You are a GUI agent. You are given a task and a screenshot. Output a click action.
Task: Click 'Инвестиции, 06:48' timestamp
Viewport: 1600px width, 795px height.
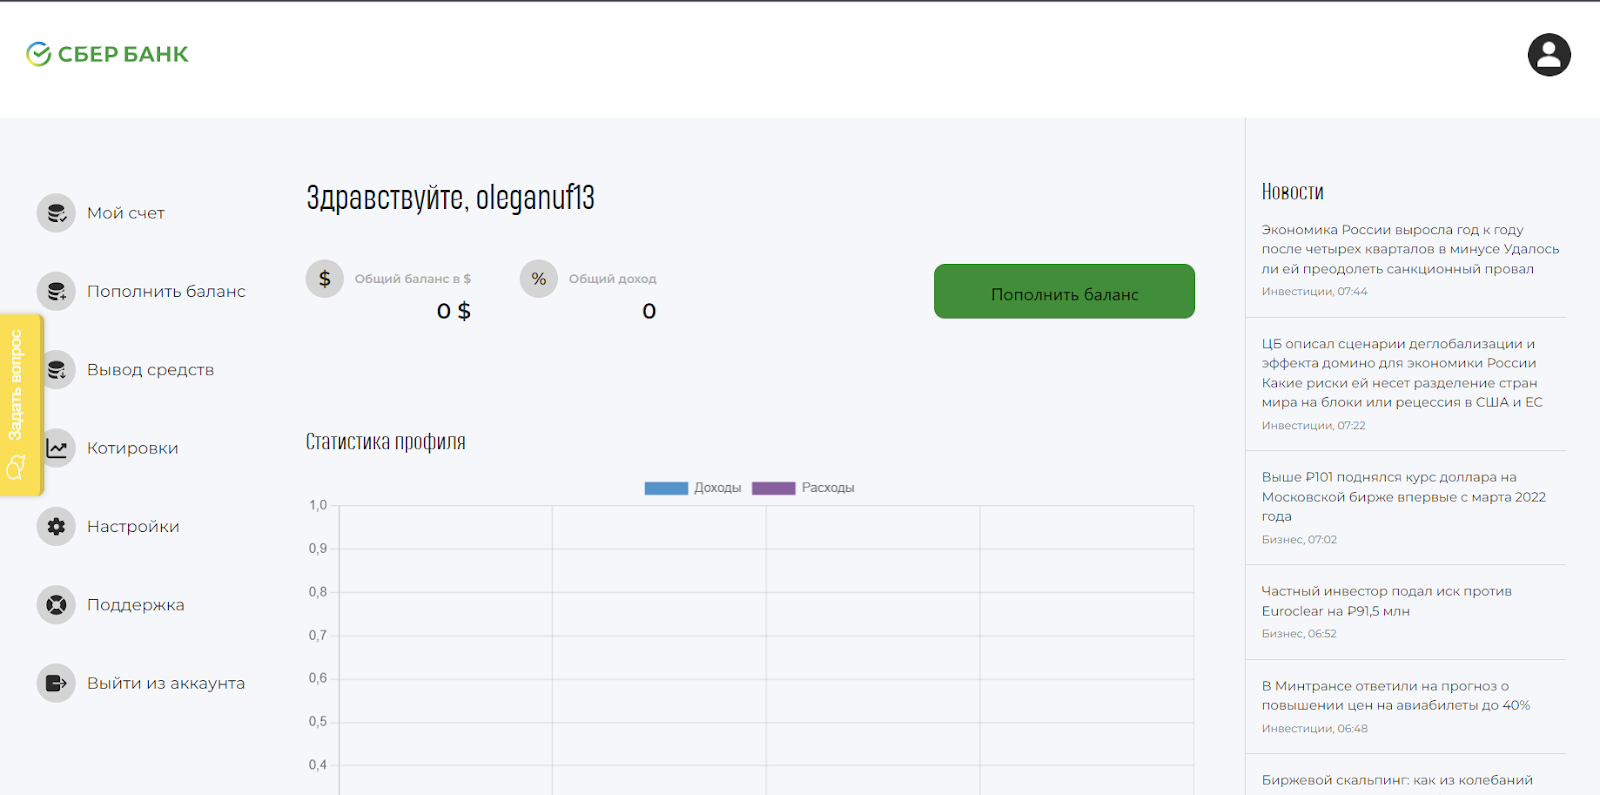1314,729
